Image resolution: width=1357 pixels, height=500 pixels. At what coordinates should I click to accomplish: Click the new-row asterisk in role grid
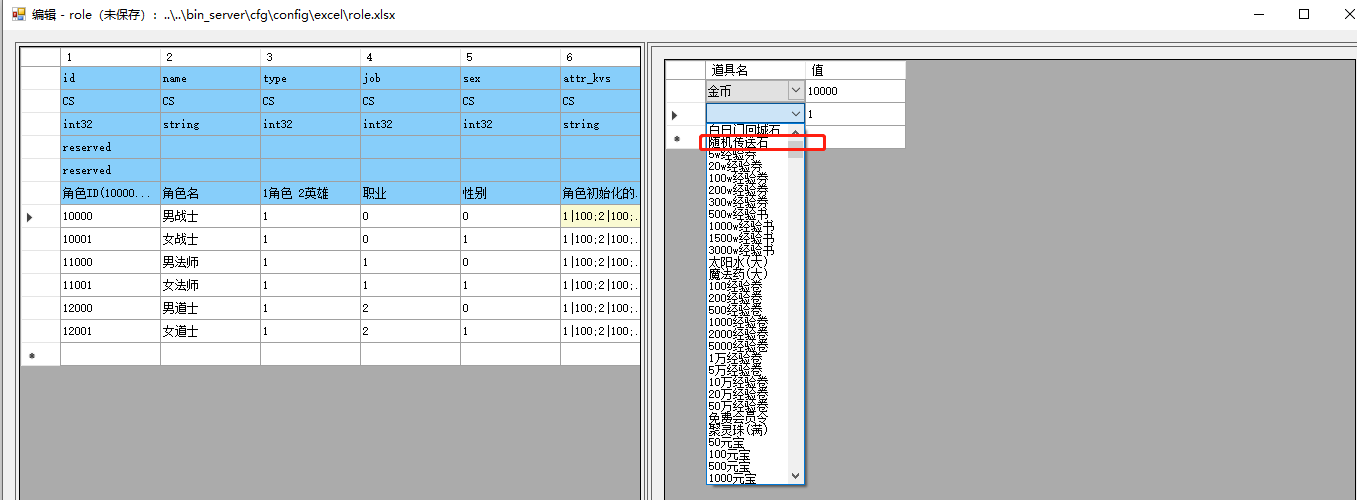point(33,355)
